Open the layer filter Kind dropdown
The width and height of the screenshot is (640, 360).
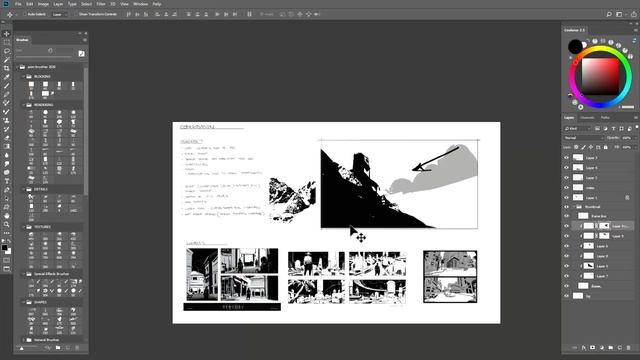pyautogui.click(x=578, y=129)
